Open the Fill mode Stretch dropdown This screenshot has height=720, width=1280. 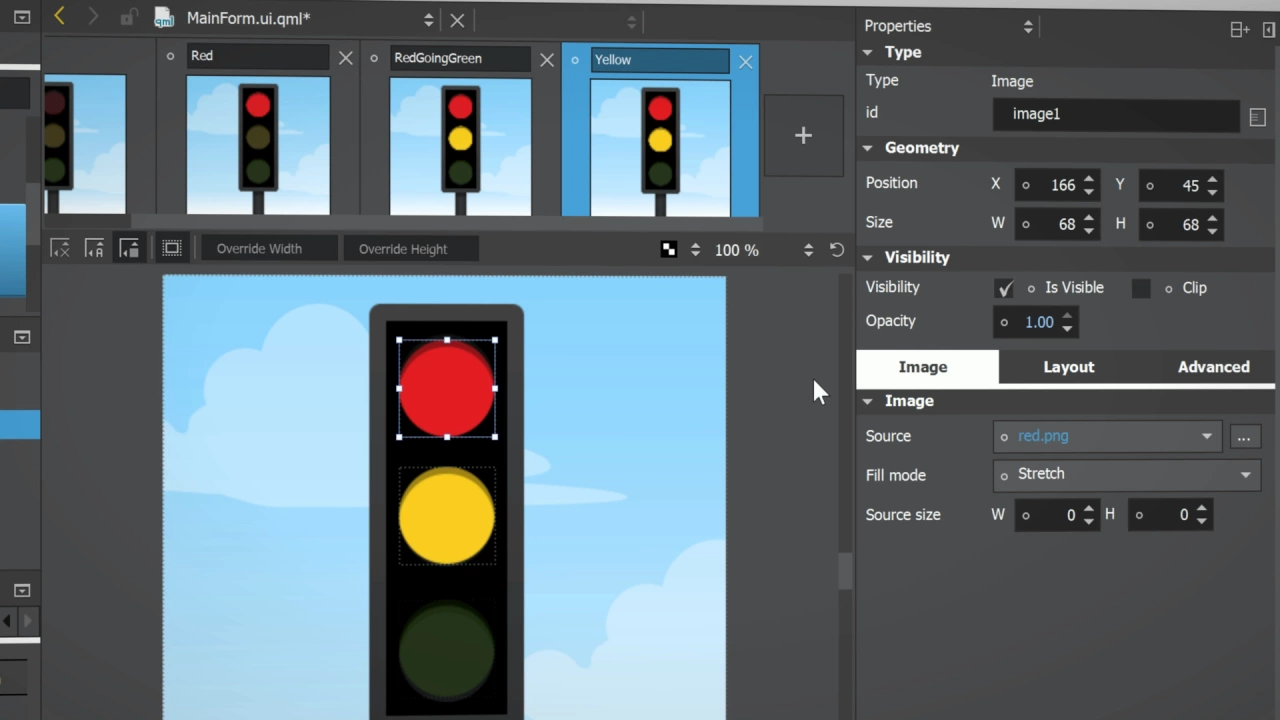tap(1126, 475)
